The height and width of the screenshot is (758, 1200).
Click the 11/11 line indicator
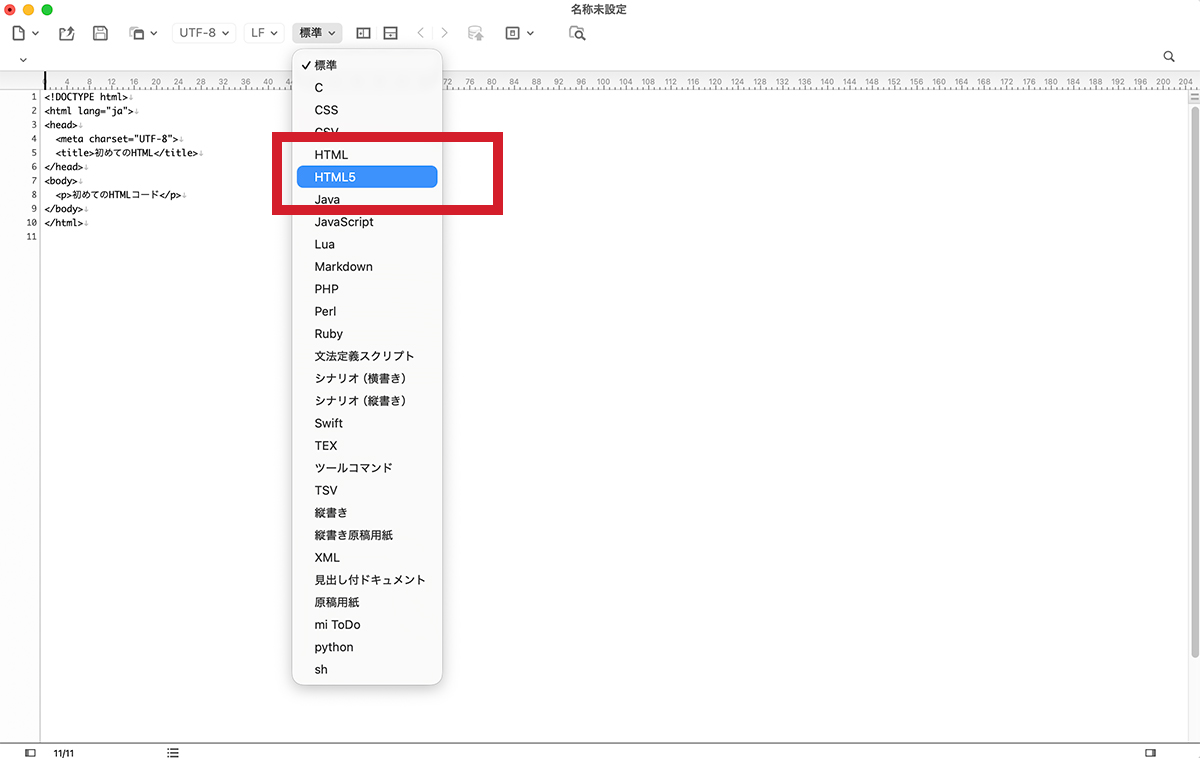pyautogui.click(x=64, y=753)
